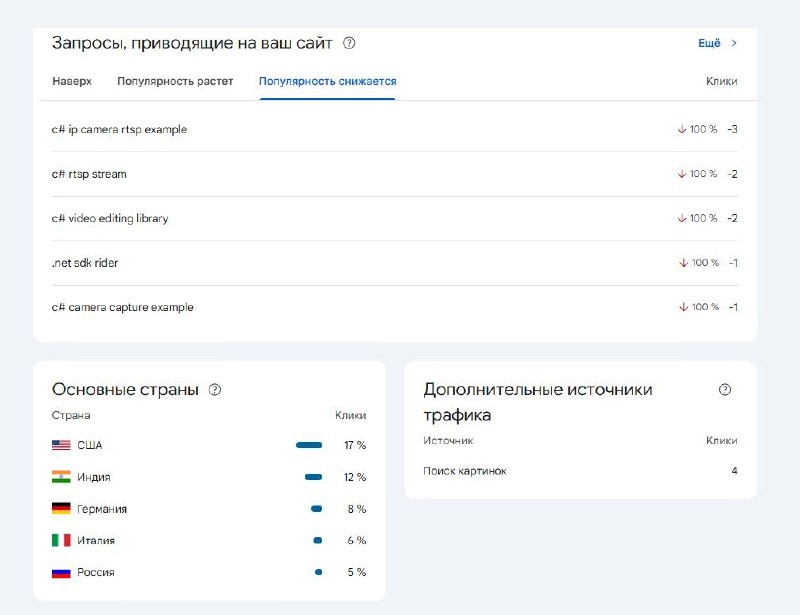
Task: Click the decline arrow for 'c# video editing library'
Action: (682, 218)
